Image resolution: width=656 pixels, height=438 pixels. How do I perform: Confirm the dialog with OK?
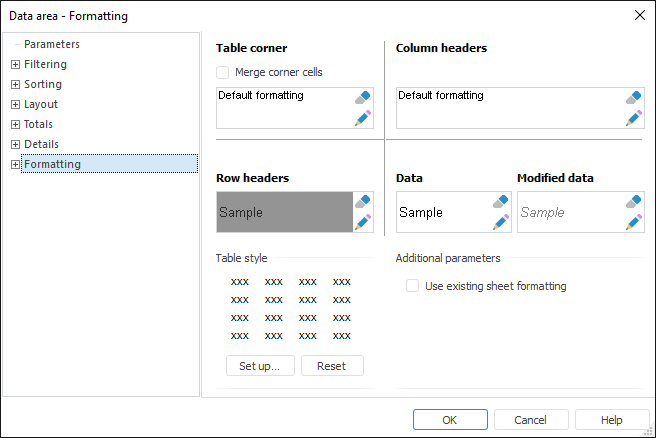coord(450,420)
